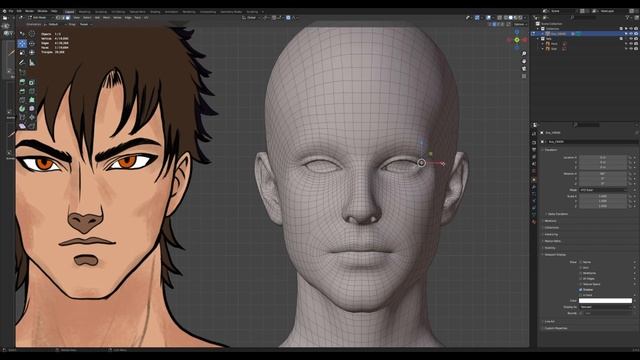Open the Object Data mesh tab icon
Screen dimensions: 640x360
(x=534, y=214)
